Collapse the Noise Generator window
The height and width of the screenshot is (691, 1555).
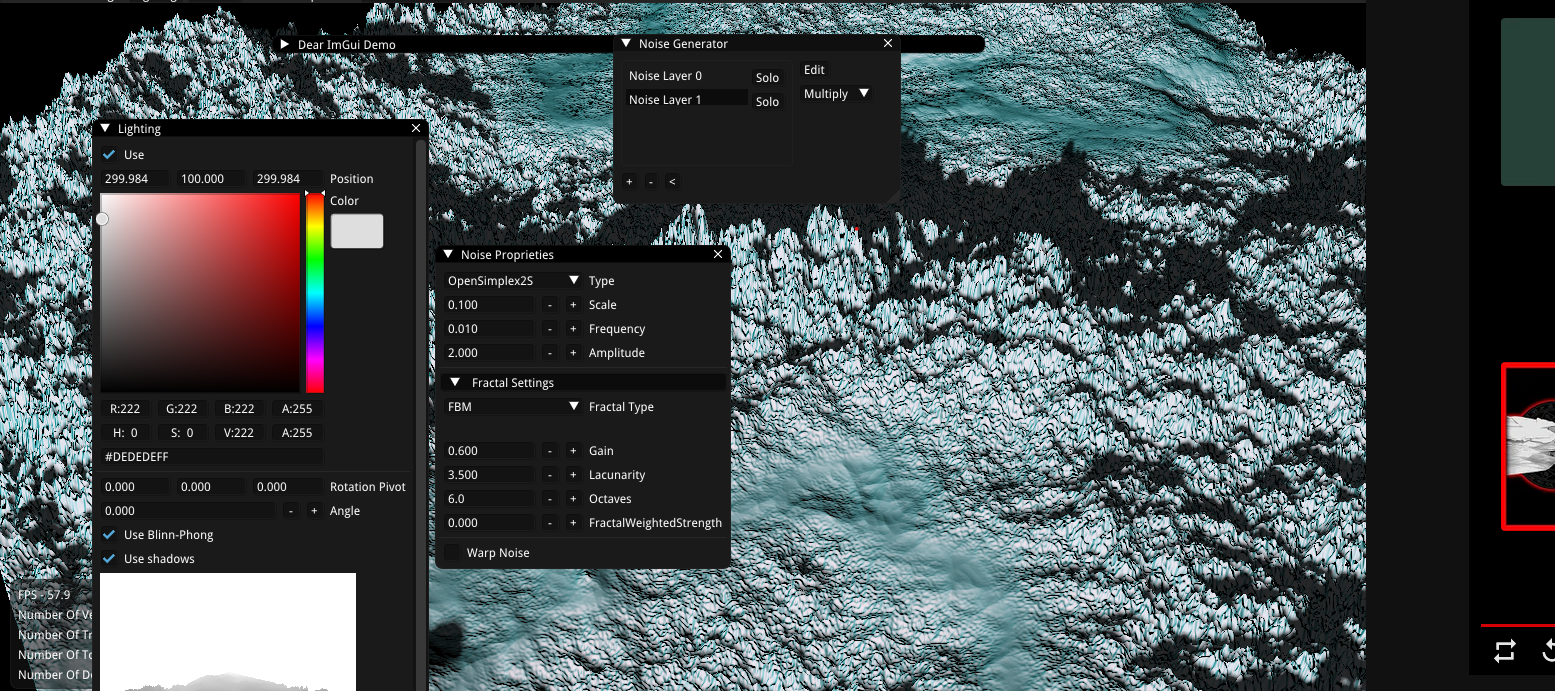click(x=626, y=44)
